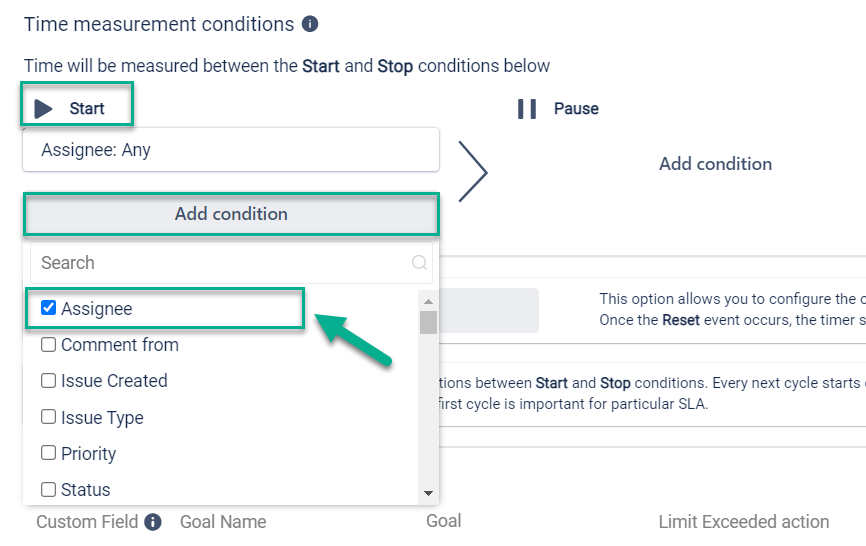Open the Add condition dropdown under Start
Viewport: 866px width, 546px height.
pyautogui.click(x=231, y=214)
